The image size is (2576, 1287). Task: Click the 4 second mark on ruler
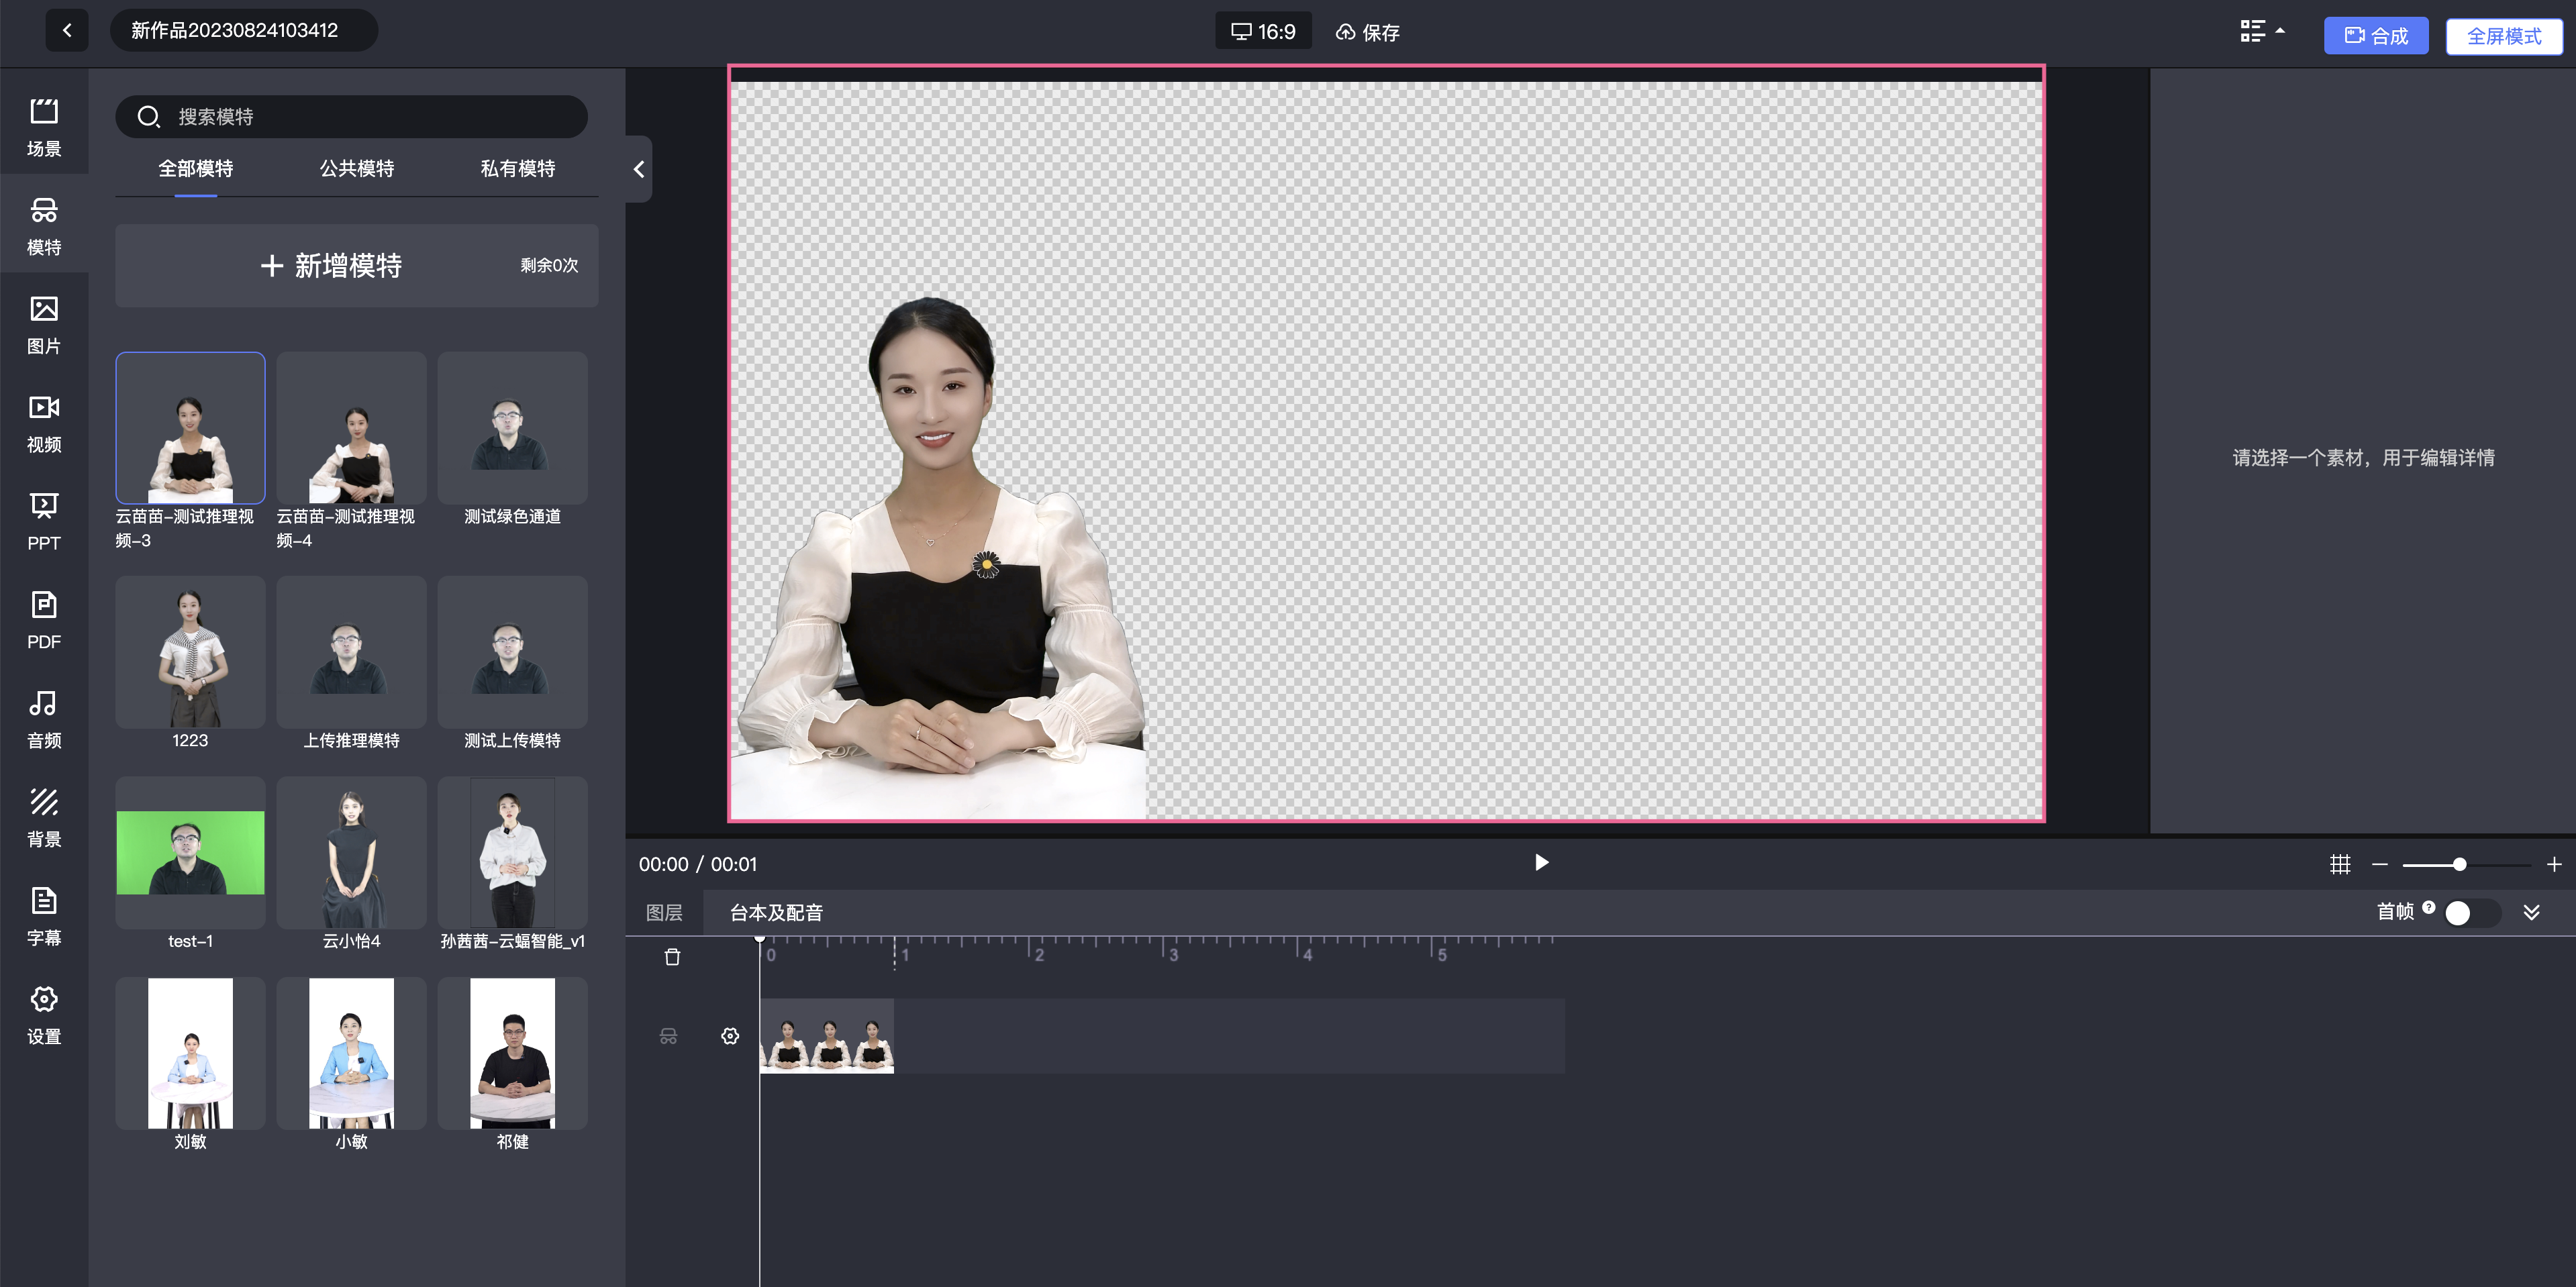[x=1307, y=955]
